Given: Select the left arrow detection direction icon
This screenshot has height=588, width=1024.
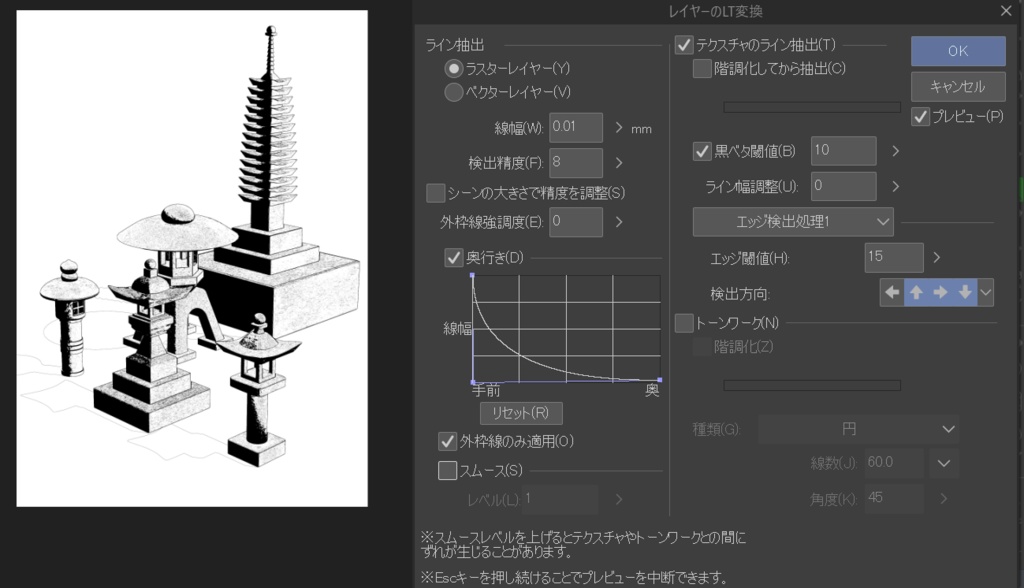Looking at the screenshot, I should (890, 293).
